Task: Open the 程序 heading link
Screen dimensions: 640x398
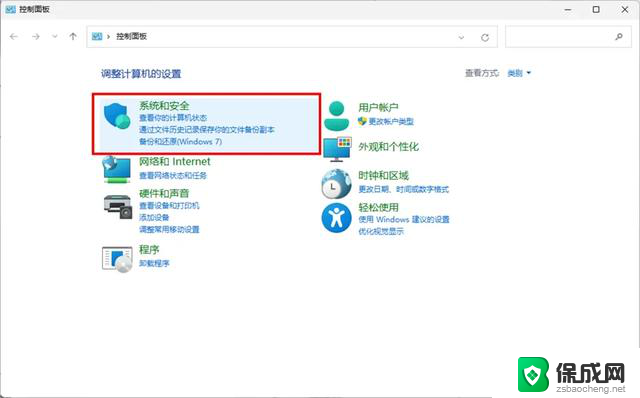Action: click(x=149, y=249)
